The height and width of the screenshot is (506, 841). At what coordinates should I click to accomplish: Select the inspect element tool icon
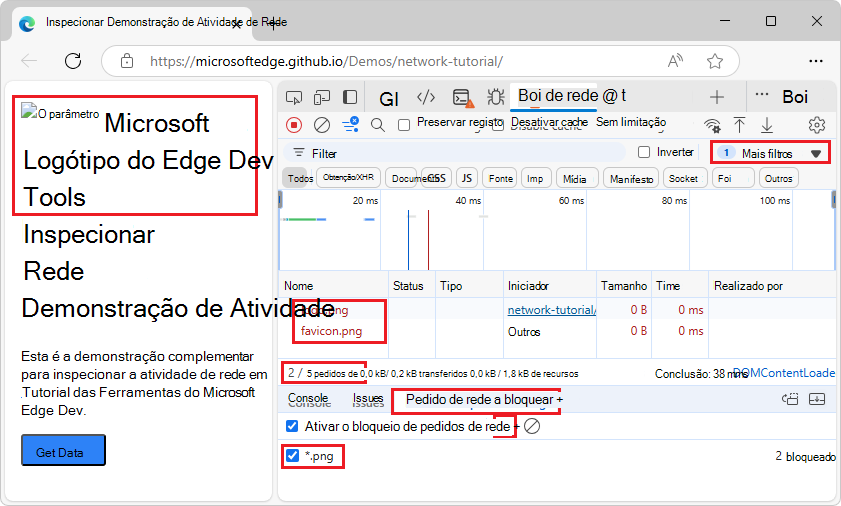tap(294, 97)
